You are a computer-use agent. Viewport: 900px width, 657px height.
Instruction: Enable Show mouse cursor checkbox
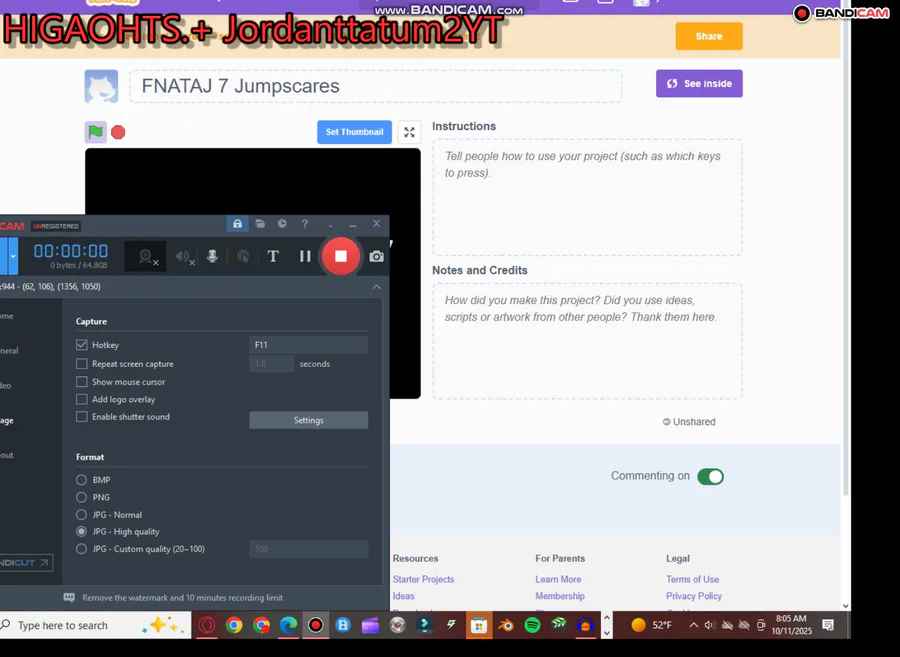click(x=82, y=382)
